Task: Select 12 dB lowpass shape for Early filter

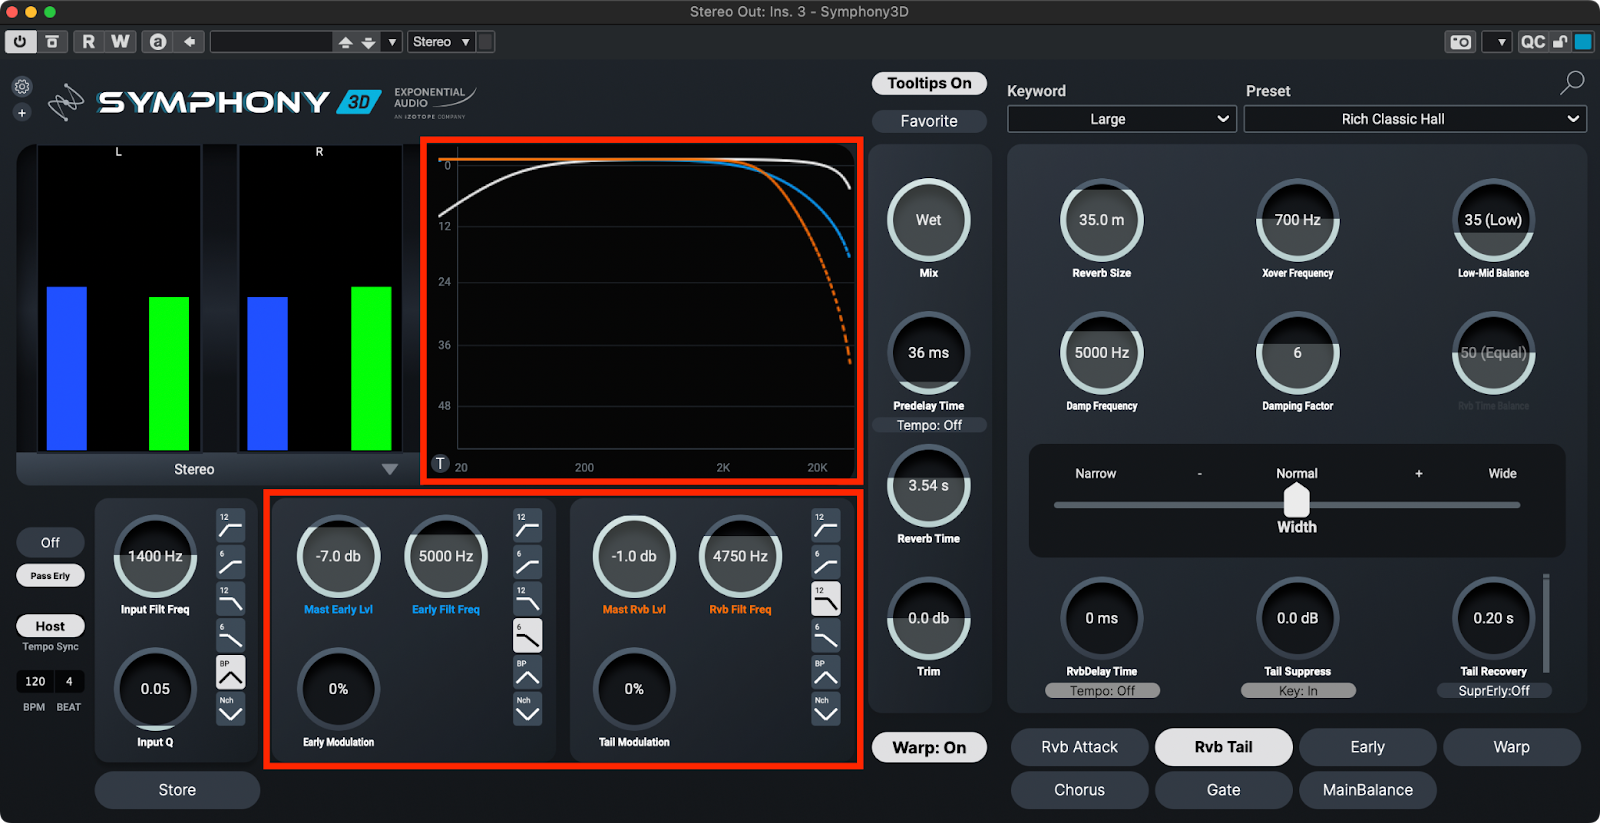Action: coord(527,599)
